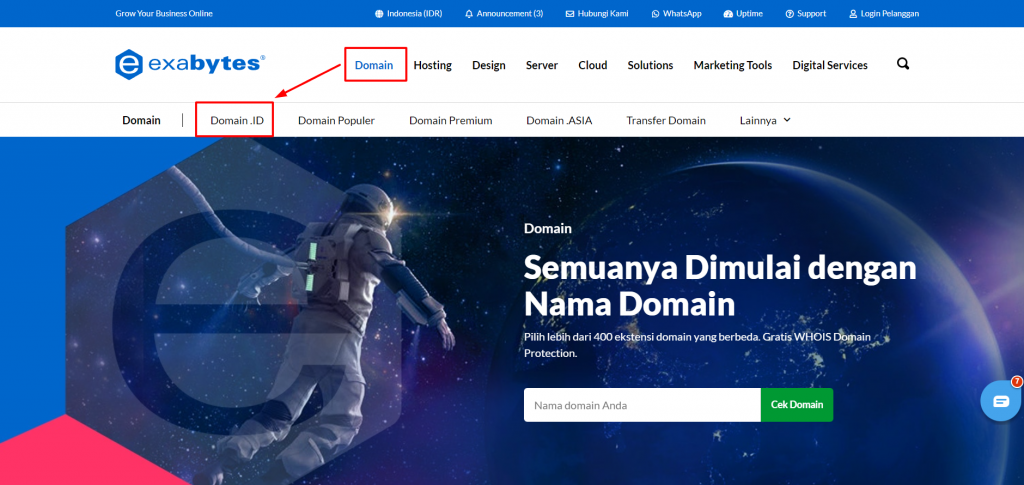1024x485 pixels.
Task: Open Login Pelanggan link
Action: (x=889, y=14)
